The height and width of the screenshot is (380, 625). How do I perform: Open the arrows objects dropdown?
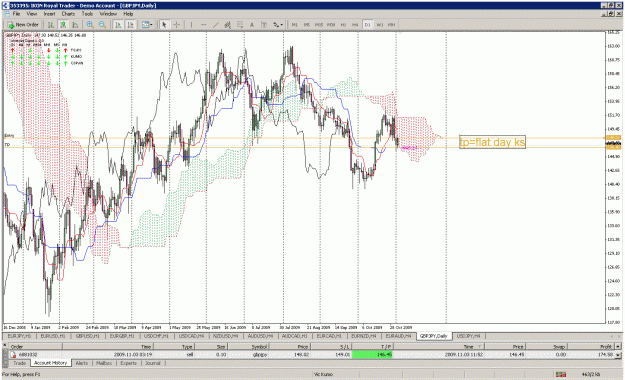[278, 25]
